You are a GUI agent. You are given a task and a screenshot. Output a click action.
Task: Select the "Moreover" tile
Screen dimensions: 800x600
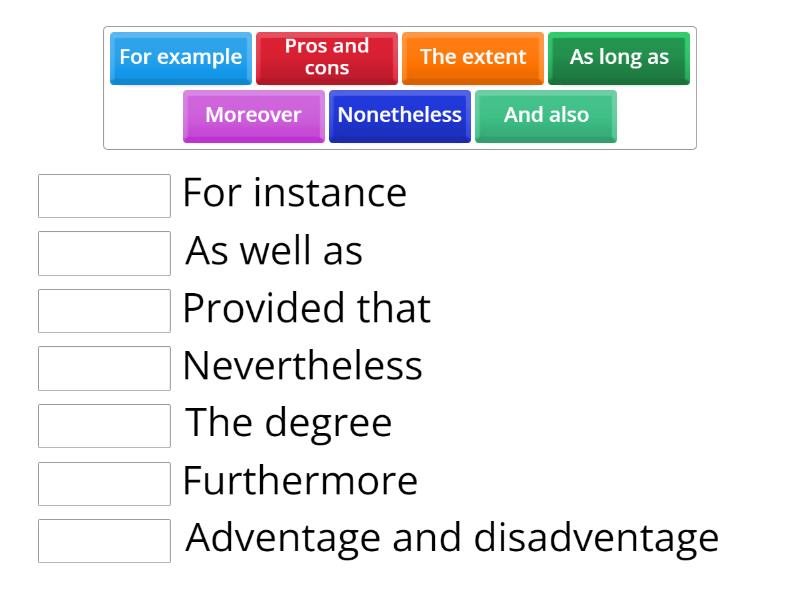[x=253, y=116]
